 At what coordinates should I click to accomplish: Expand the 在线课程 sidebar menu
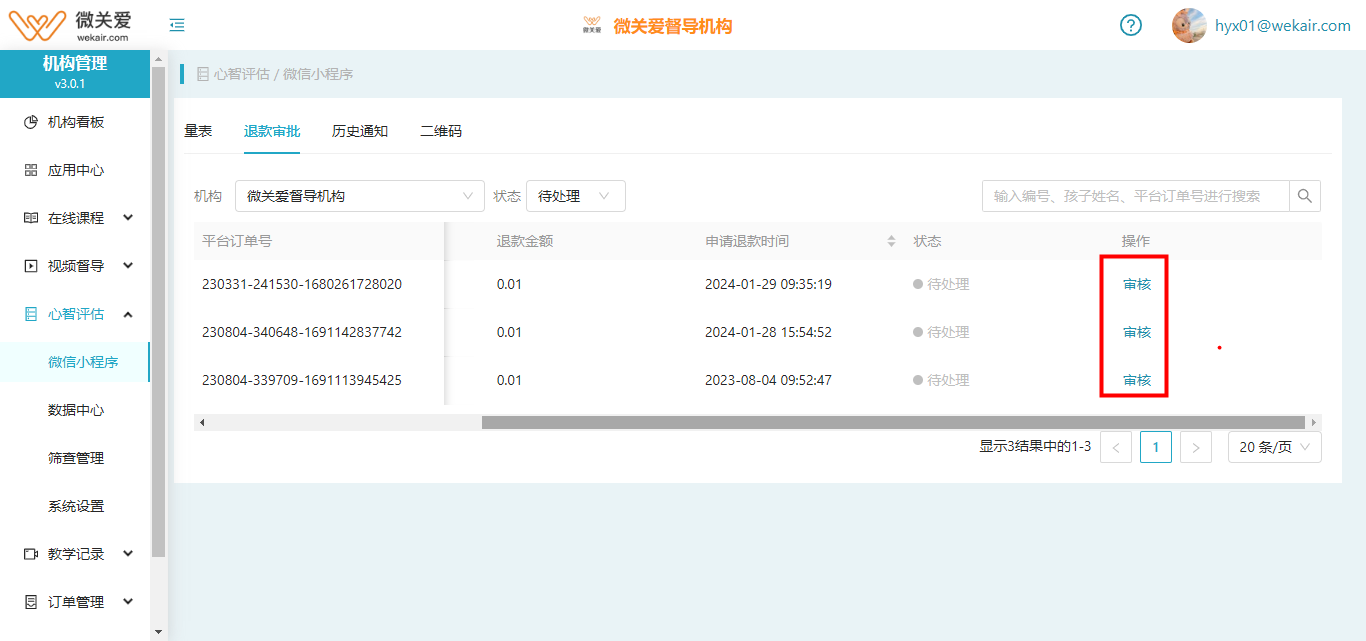(x=78, y=218)
